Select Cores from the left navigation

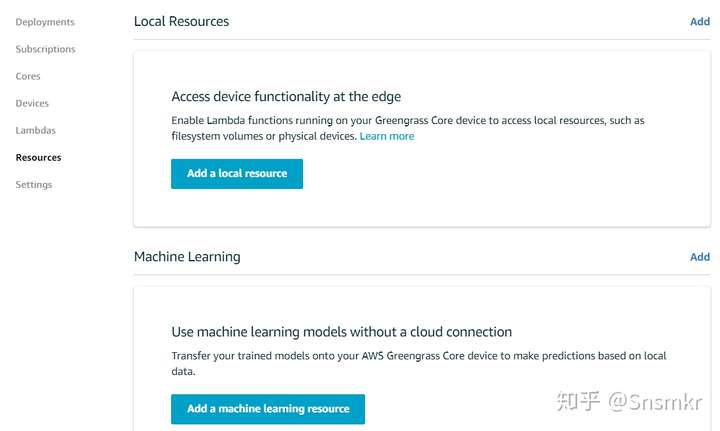[28, 76]
